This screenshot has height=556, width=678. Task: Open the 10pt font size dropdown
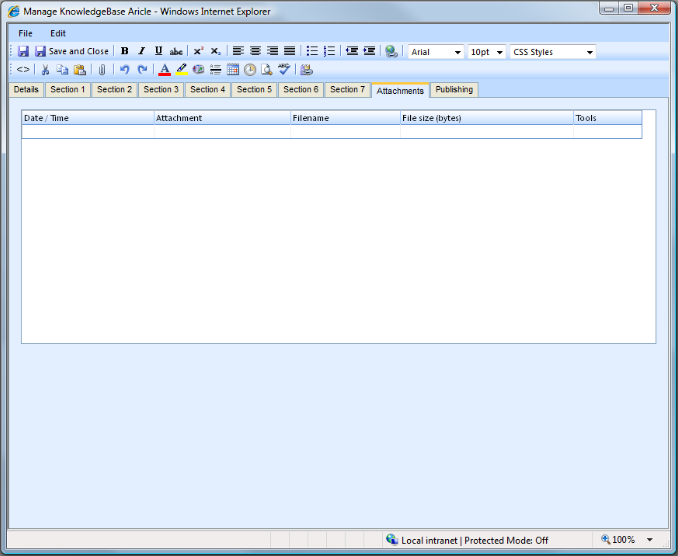point(487,52)
